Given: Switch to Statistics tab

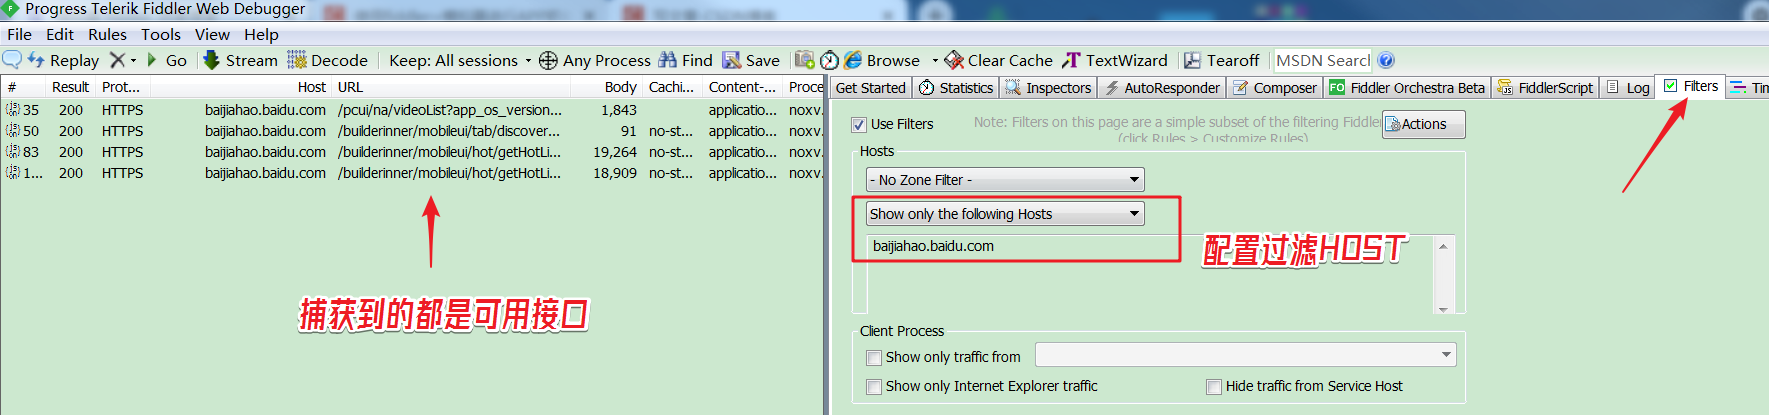Looking at the screenshot, I should (x=956, y=88).
